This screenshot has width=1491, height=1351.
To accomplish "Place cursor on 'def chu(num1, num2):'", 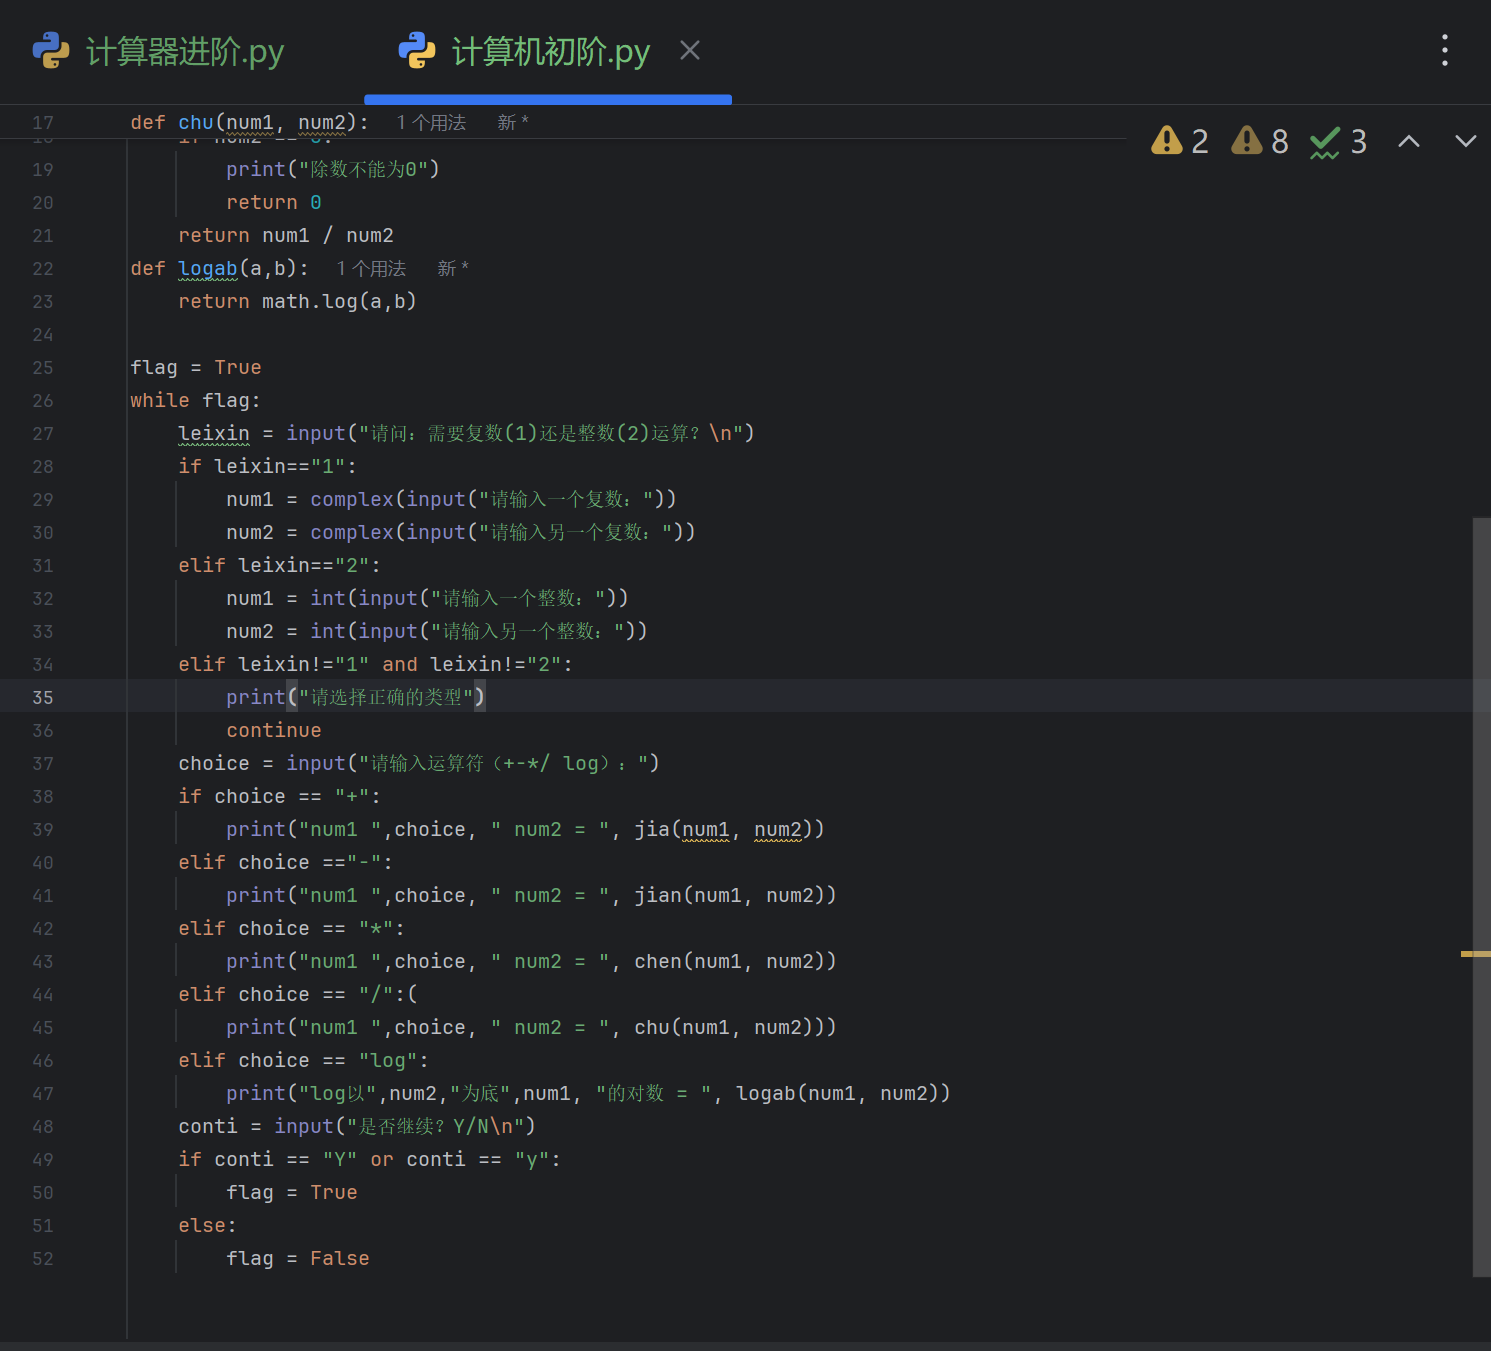I will (250, 122).
